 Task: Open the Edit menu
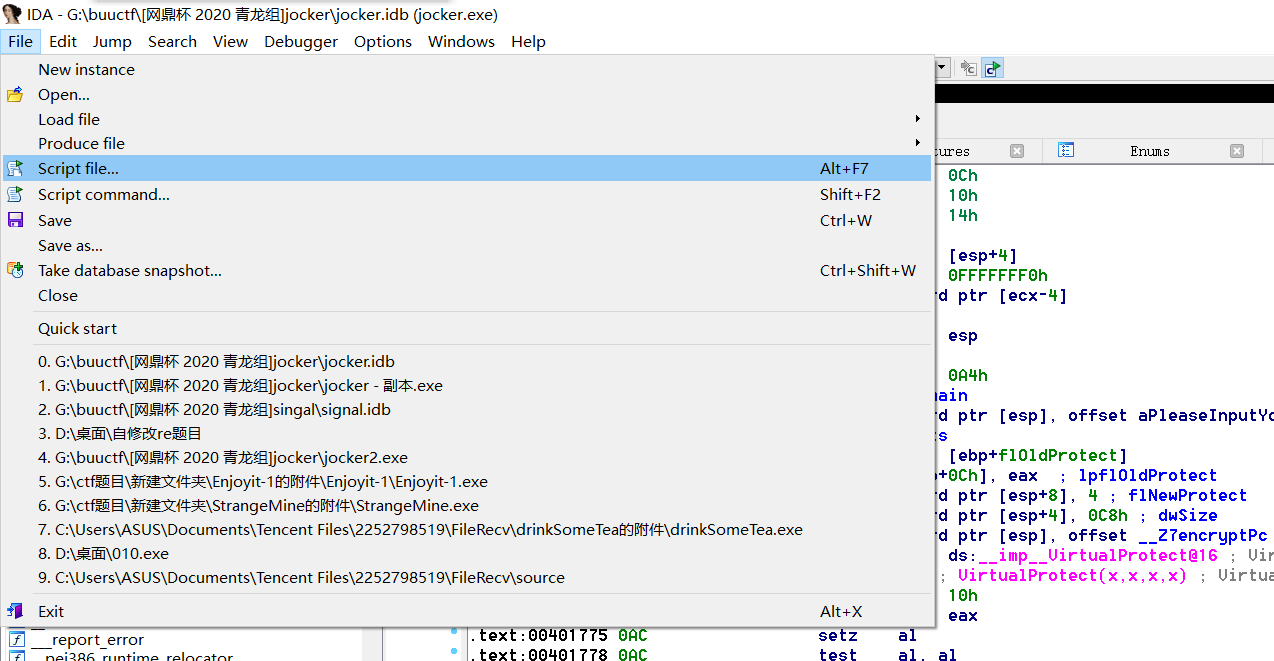[x=63, y=41]
